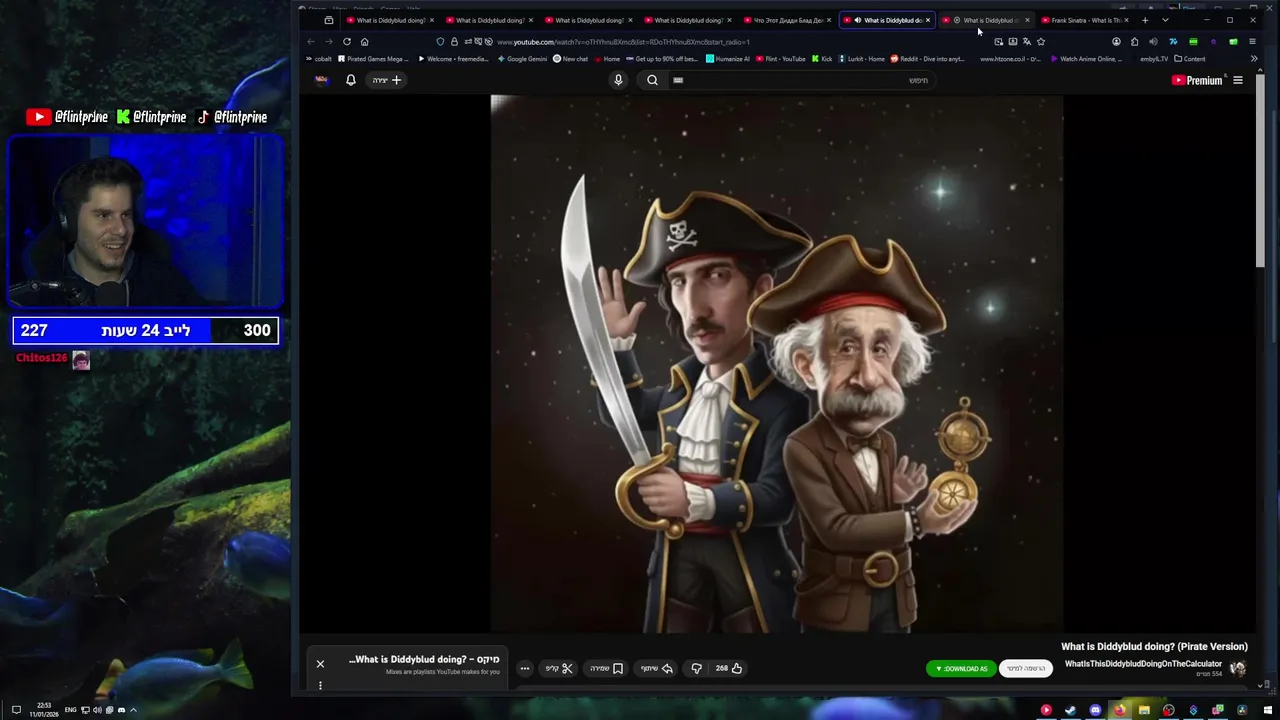Screen dimensions: 1280x720
Task: Share the video
Action: 657,668
